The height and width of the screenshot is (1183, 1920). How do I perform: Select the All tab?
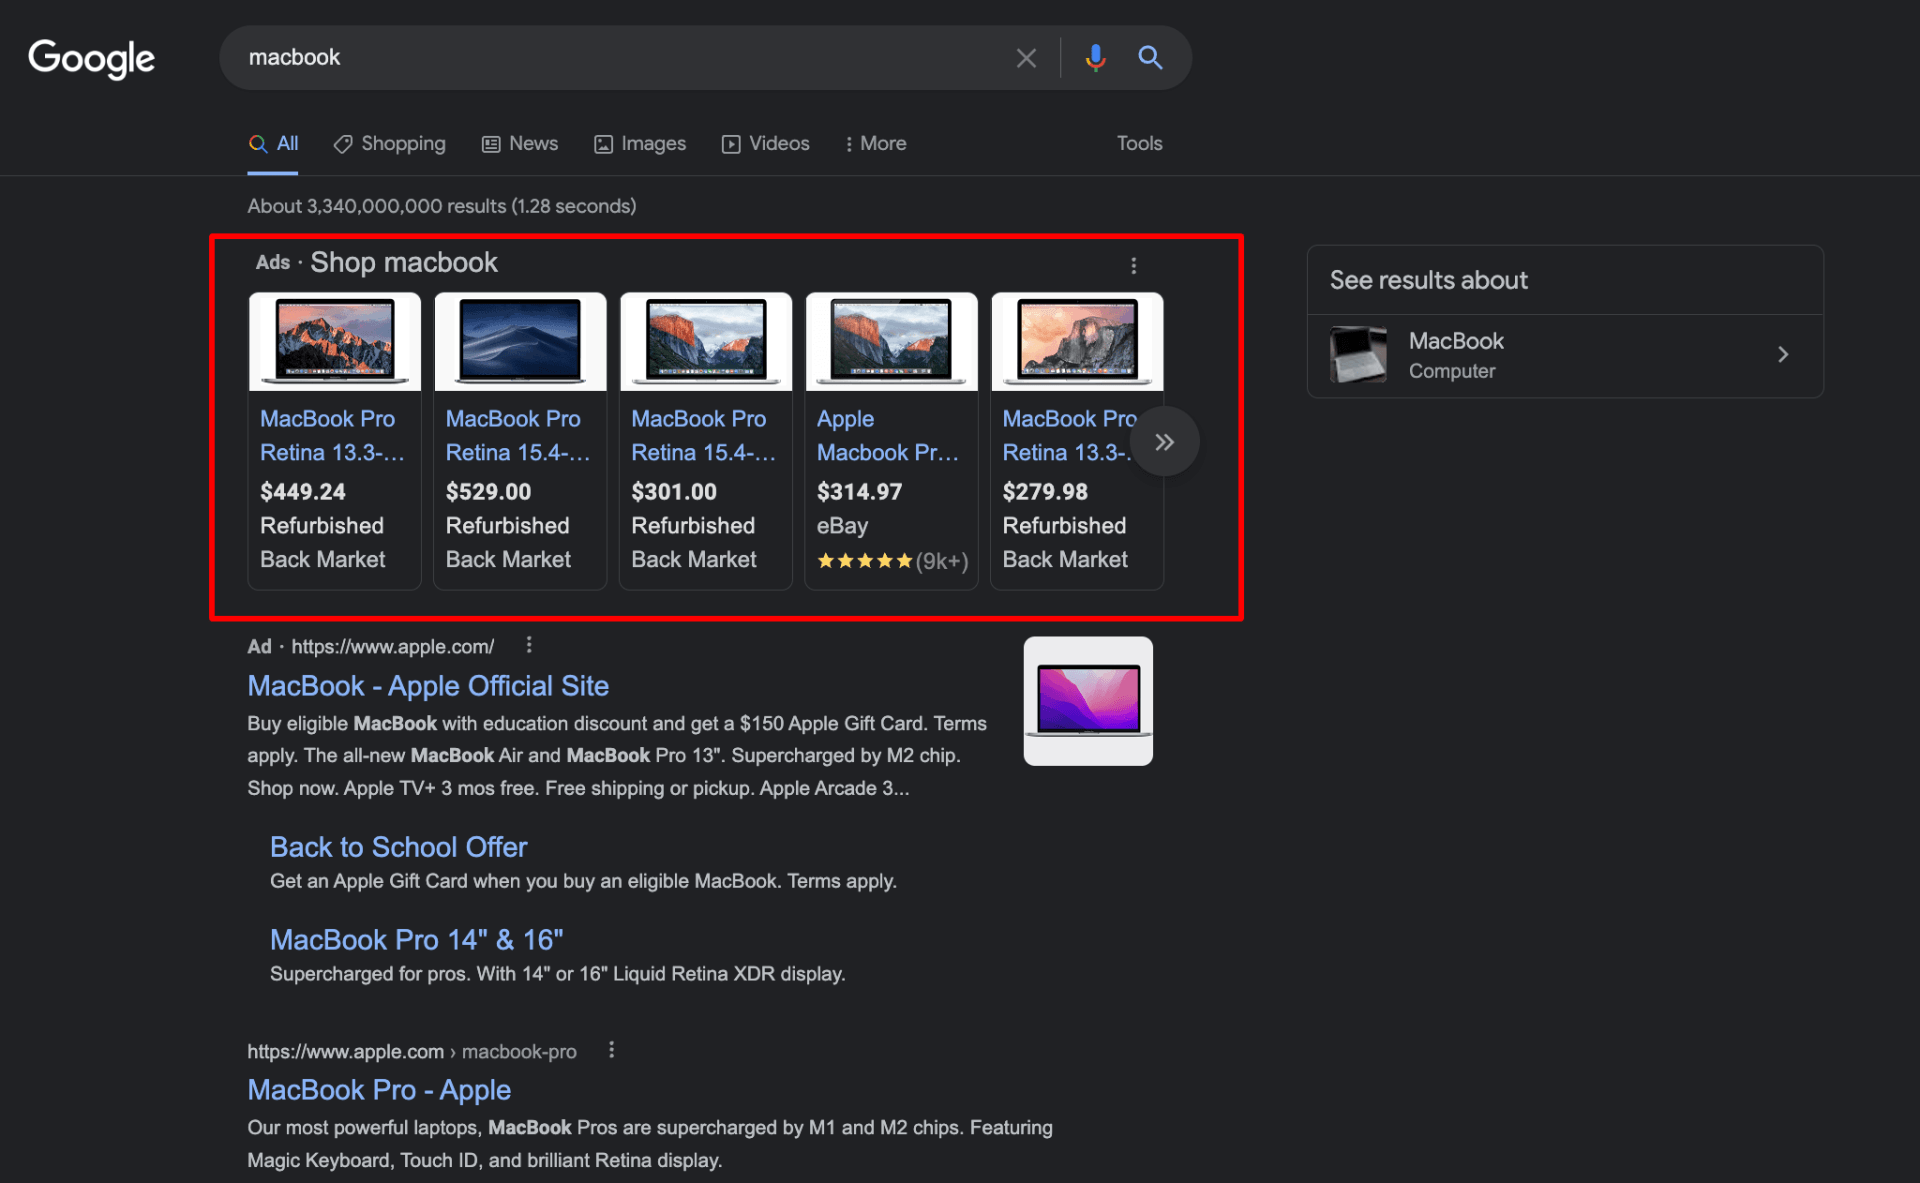[273, 144]
